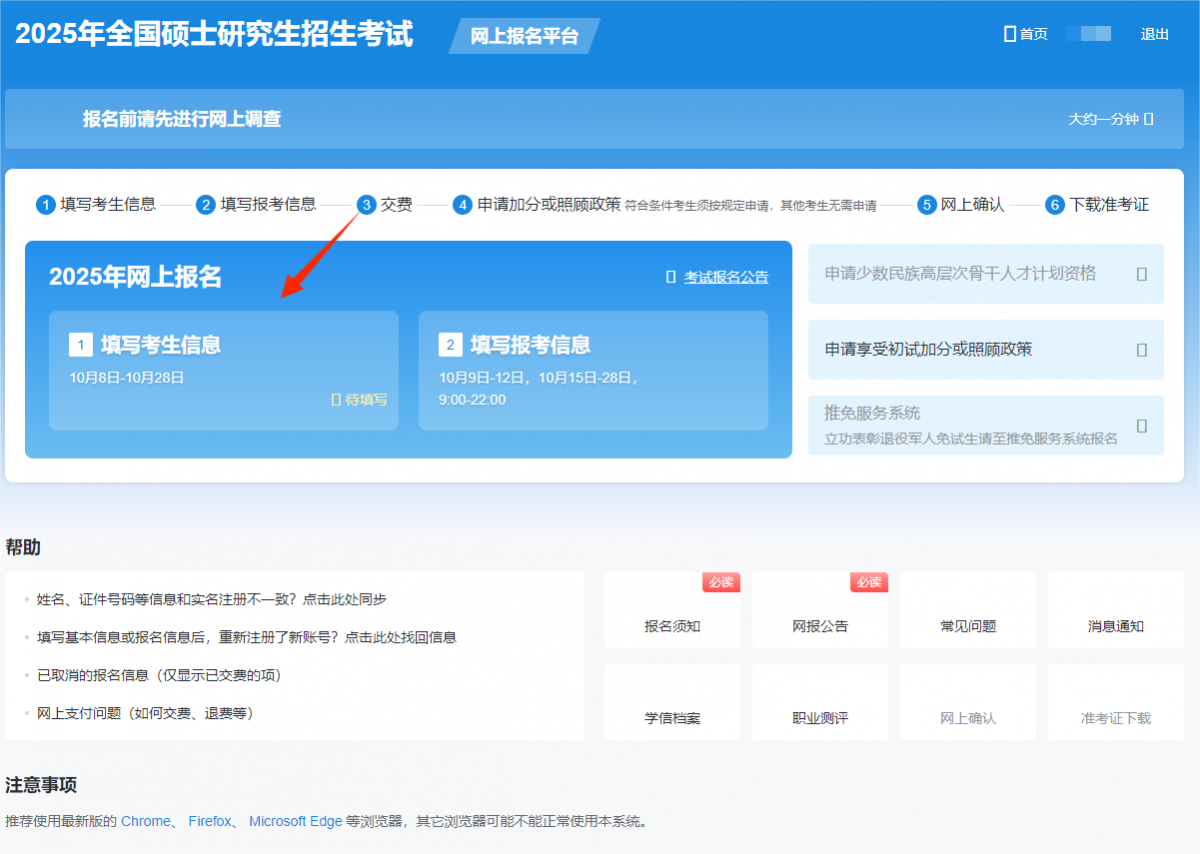Select the 常见问题 help tile
This screenshot has width=1200, height=854.
point(968,612)
